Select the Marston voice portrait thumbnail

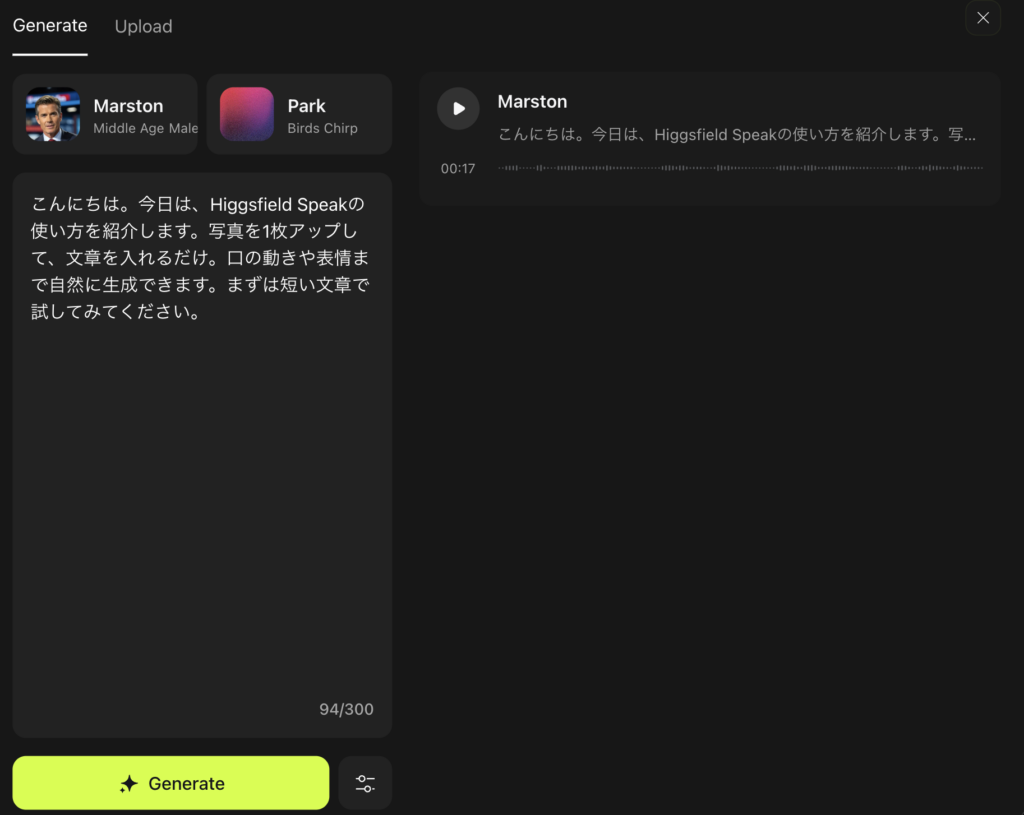click(53, 114)
